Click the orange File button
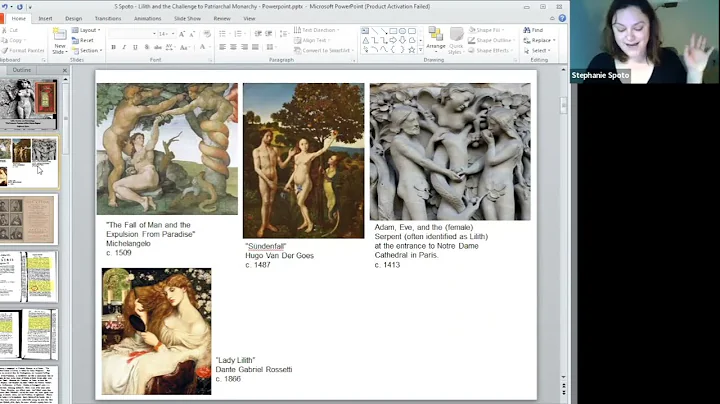This screenshot has width=720, height=404. click(x=2, y=19)
